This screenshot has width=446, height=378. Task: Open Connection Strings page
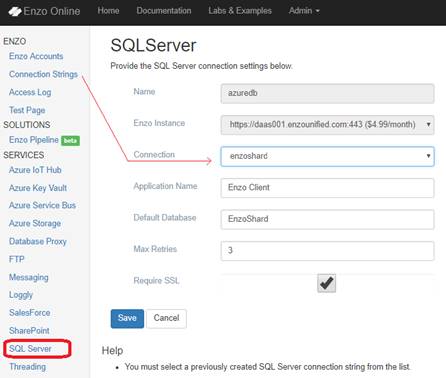click(43, 74)
